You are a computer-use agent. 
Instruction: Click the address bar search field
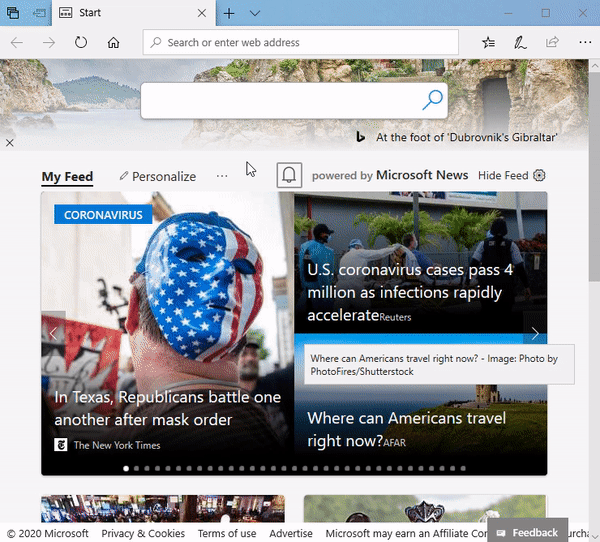point(301,42)
